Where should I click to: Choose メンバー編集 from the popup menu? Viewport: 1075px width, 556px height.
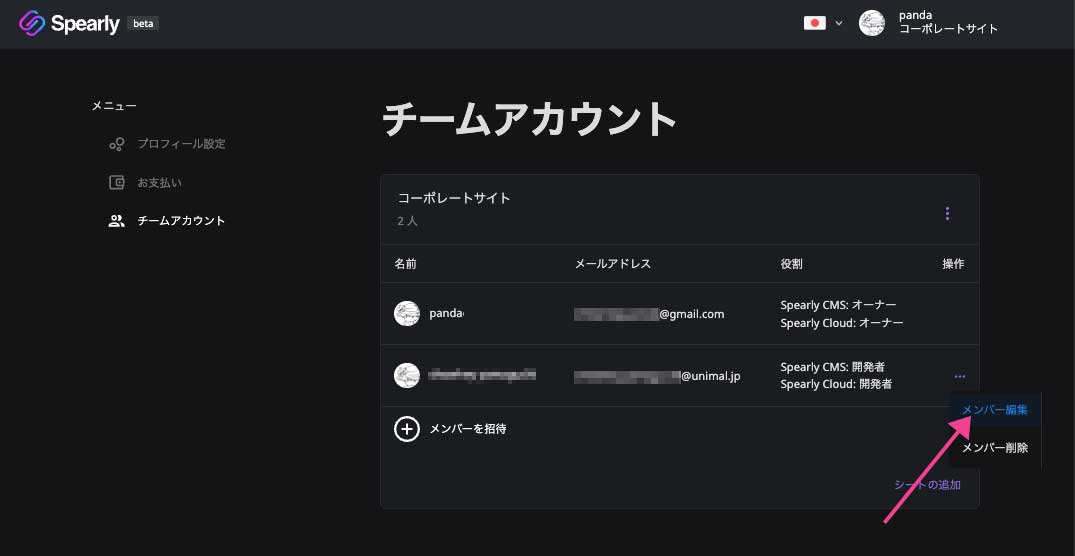coord(995,410)
